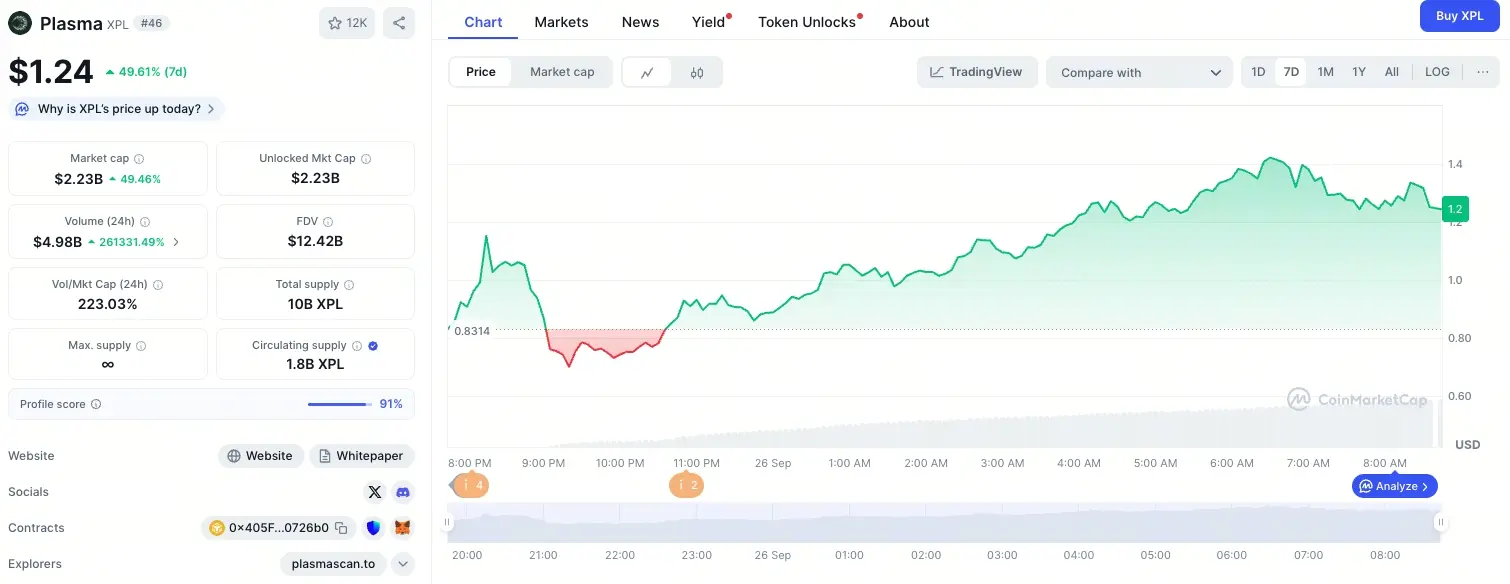Switch chart to Market cap view
The width and height of the screenshot is (1510, 584).
[x=562, y=72]
